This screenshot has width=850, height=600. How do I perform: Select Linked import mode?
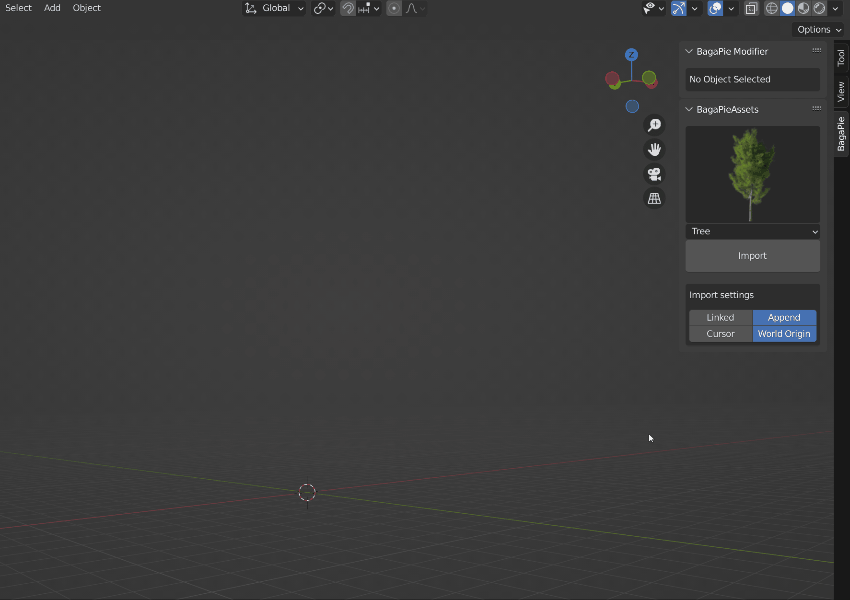pos(720,317)
